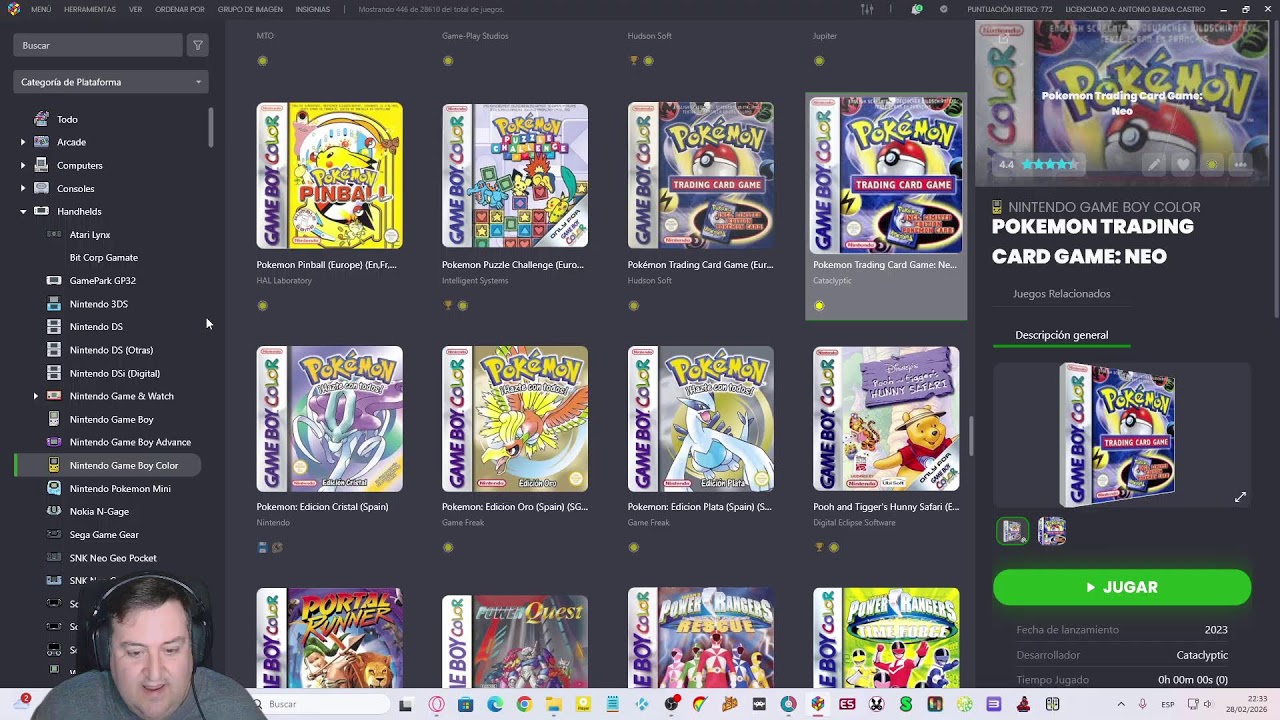
Task: Open the MENÚ item in the top bar
Action: click(41, 9)
